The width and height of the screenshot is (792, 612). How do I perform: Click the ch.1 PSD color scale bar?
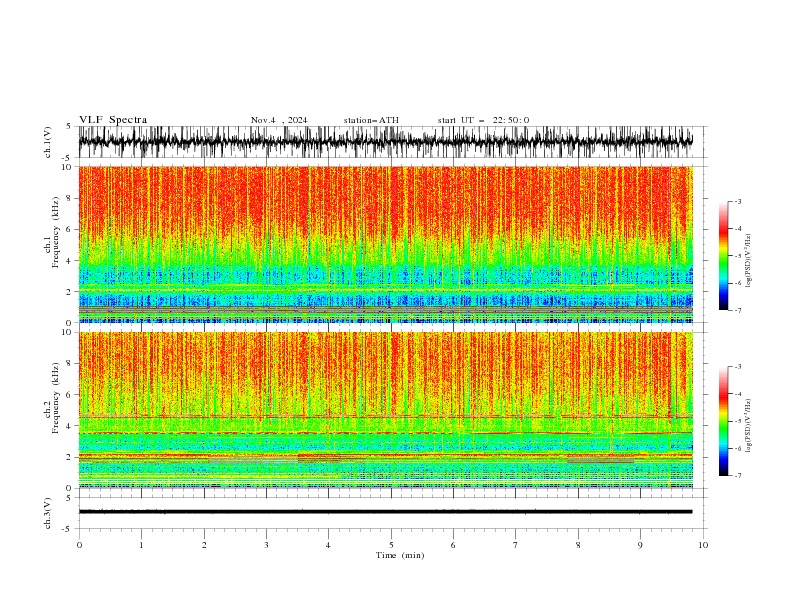[723, 256]
